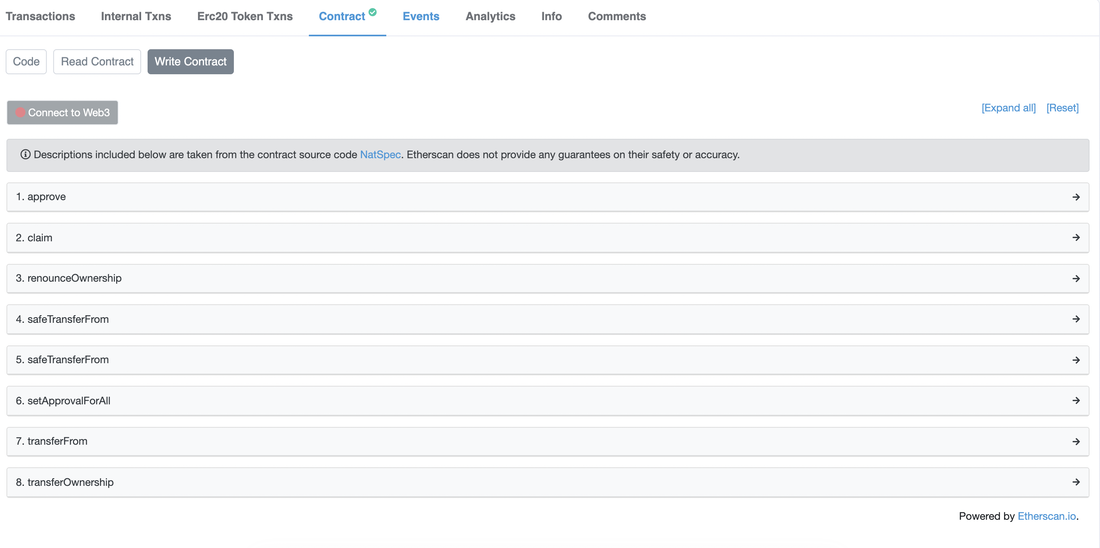Open the Etherscan.io link

1047,516
